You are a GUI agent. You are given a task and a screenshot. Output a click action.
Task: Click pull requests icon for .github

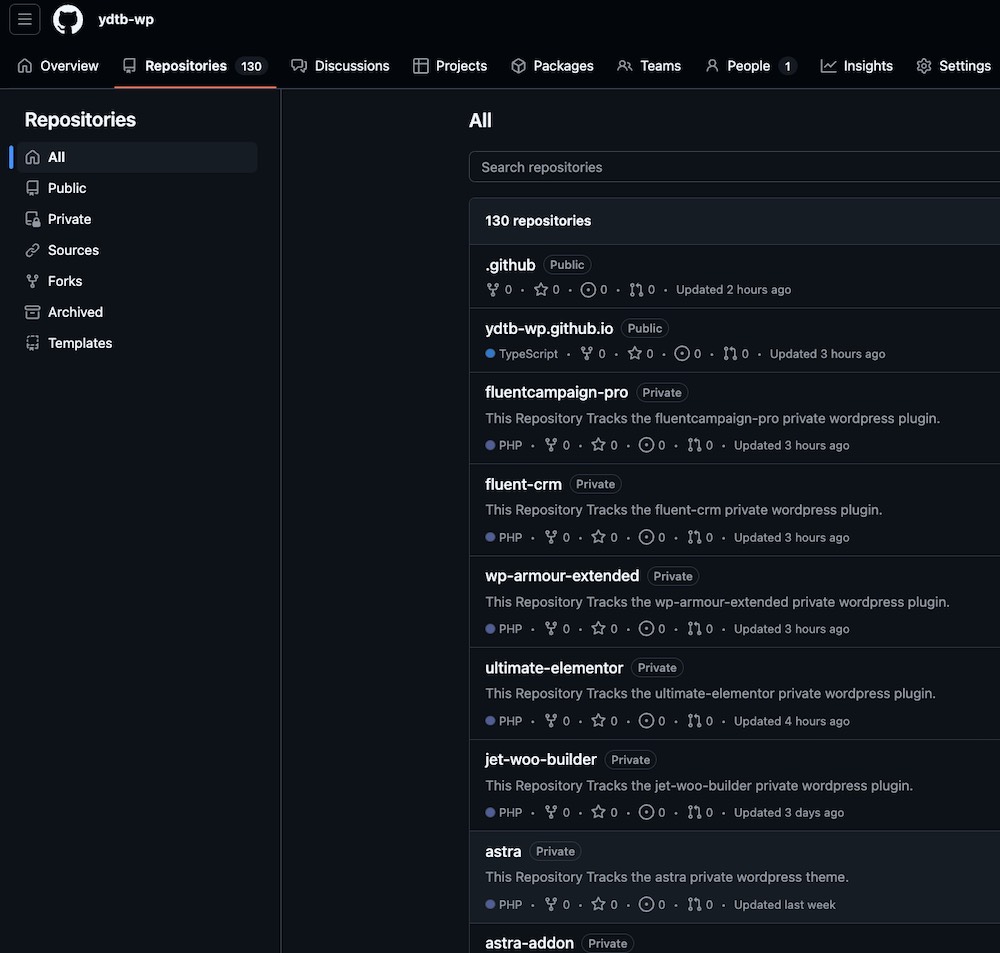coord(636,290)
